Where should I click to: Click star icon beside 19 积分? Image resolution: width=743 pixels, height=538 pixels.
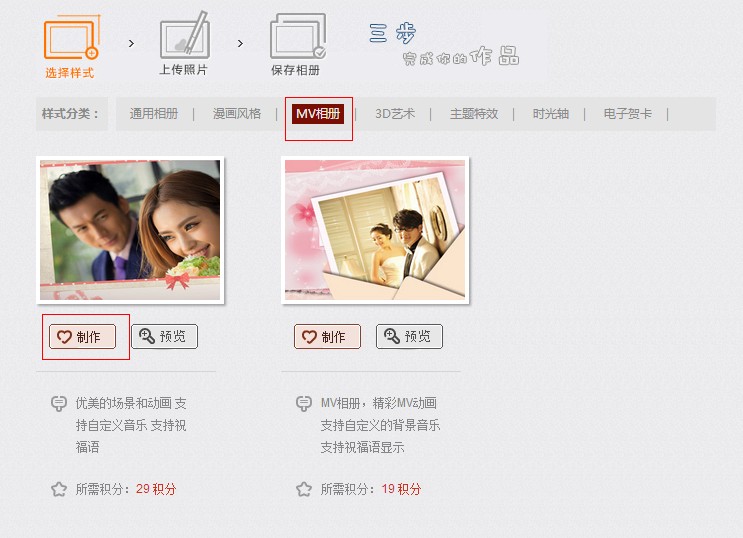tap(304, 489)
